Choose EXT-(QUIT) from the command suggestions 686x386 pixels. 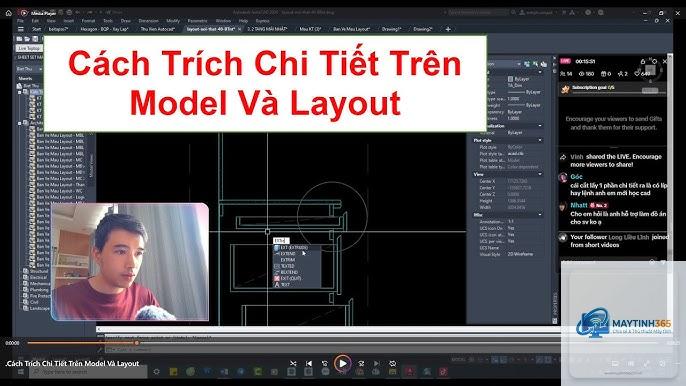pyautogui.click(x=297, y=278)
